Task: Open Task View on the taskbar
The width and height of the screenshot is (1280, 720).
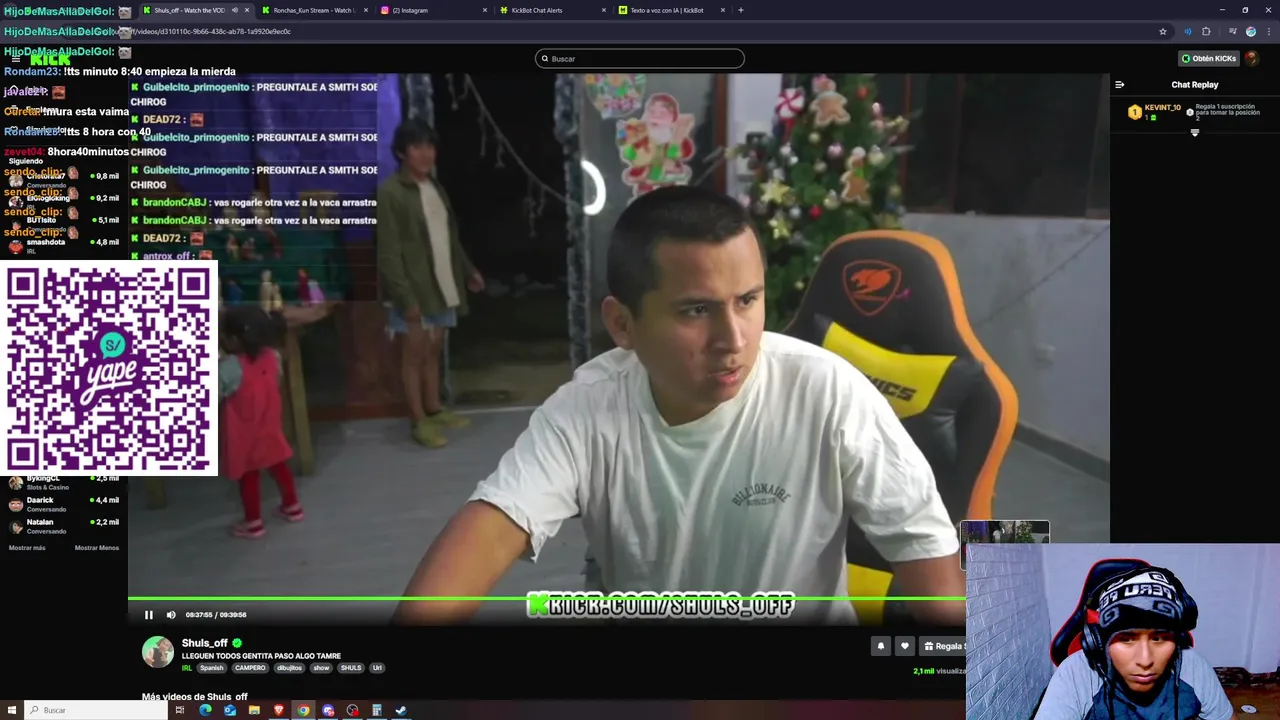Action: click(180, 710)
